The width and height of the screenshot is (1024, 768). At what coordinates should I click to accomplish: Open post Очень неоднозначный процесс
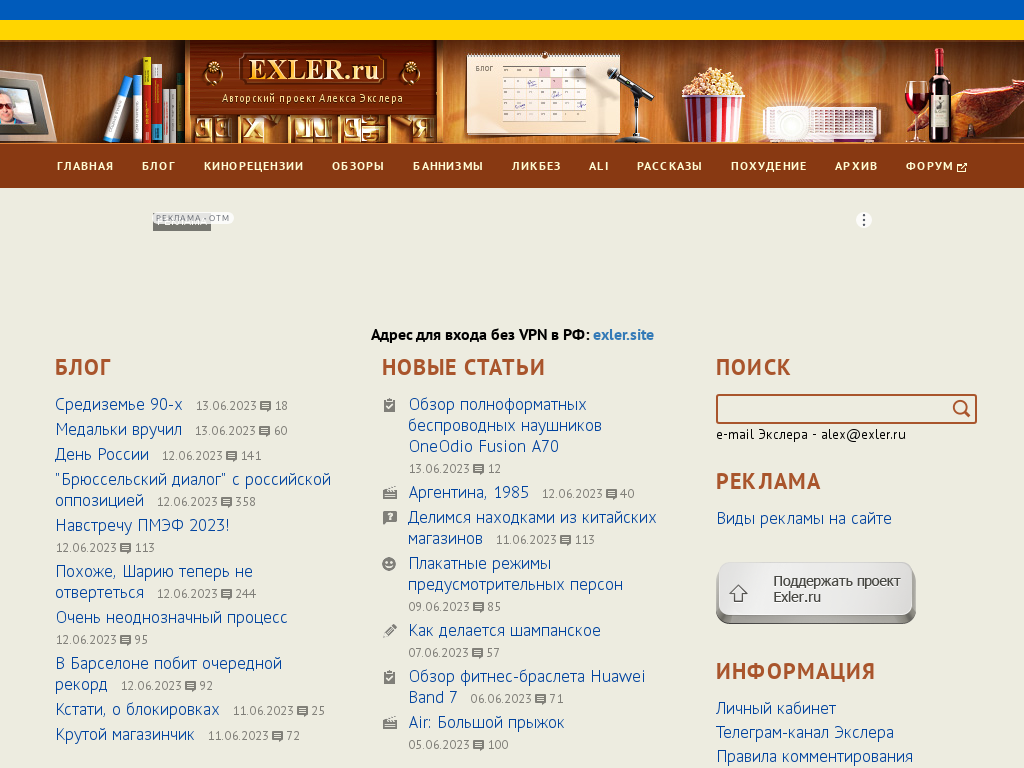pyautogui.click(x=171, y=618)
